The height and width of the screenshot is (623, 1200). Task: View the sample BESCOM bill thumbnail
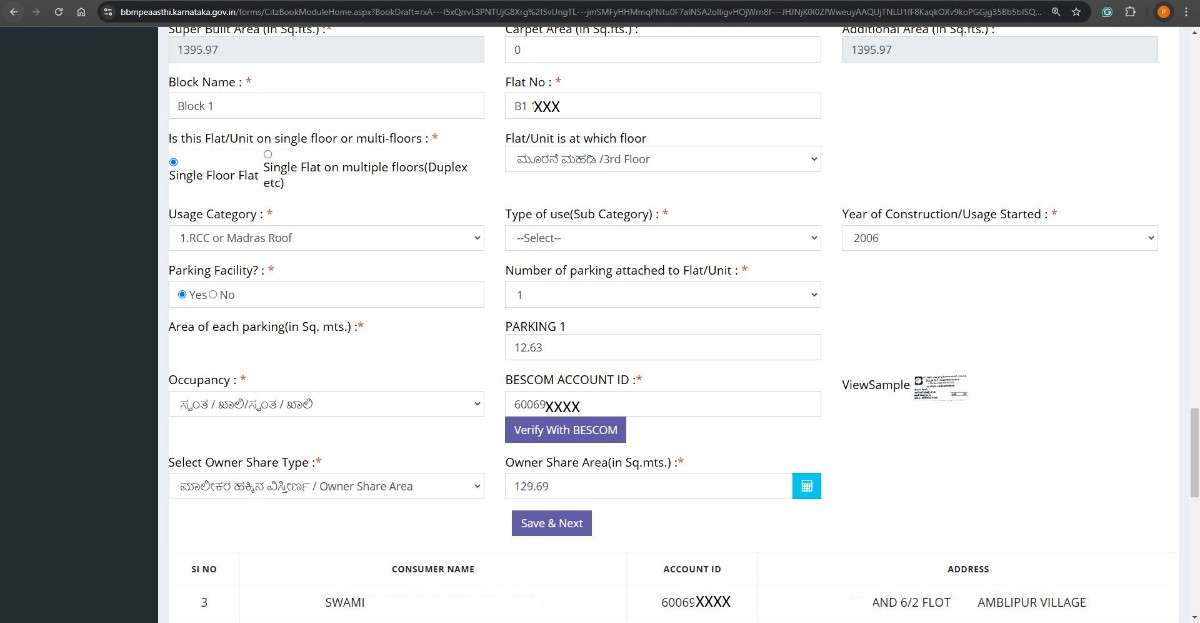[941, 387]
